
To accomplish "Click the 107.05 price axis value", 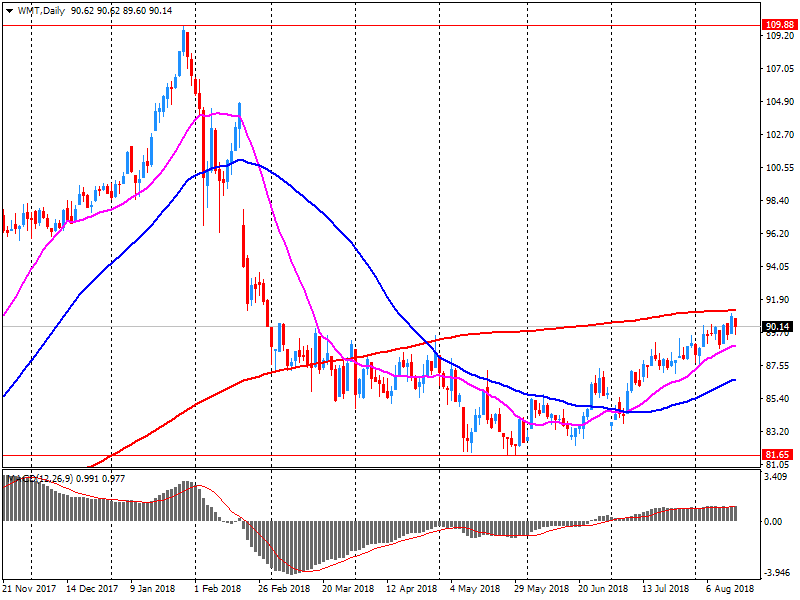I will pyautogui.click(x=780, y=68).
